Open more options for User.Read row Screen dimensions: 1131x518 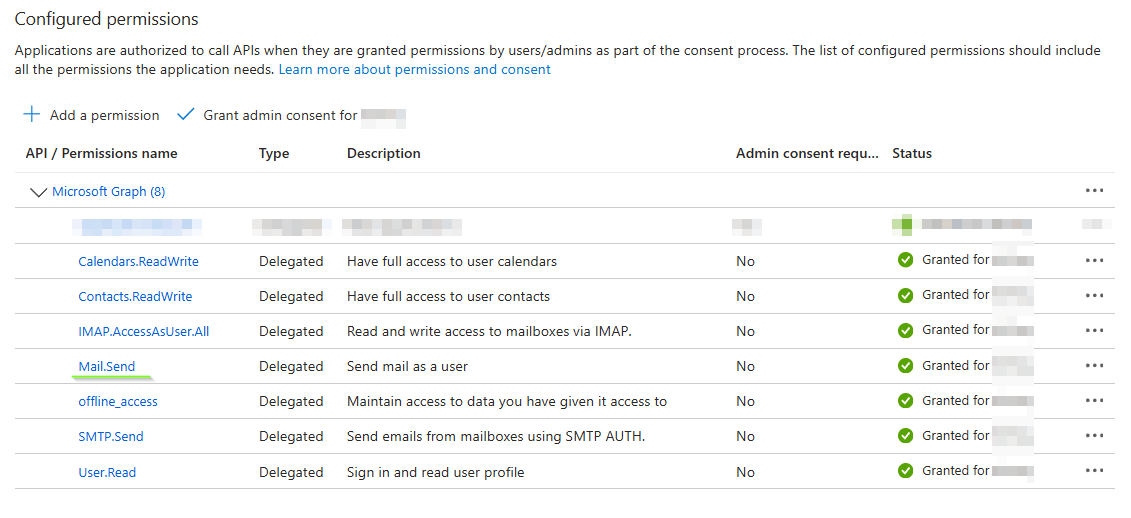(x=1094, y=470)
